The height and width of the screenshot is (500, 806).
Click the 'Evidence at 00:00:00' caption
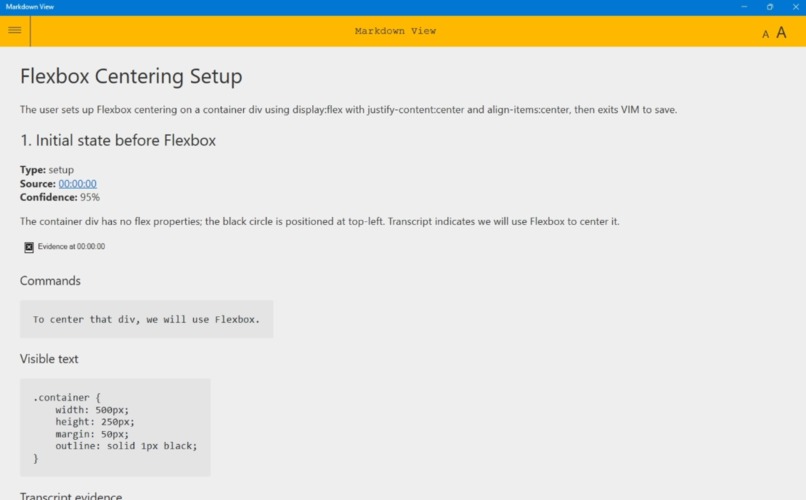pos(71,247)
